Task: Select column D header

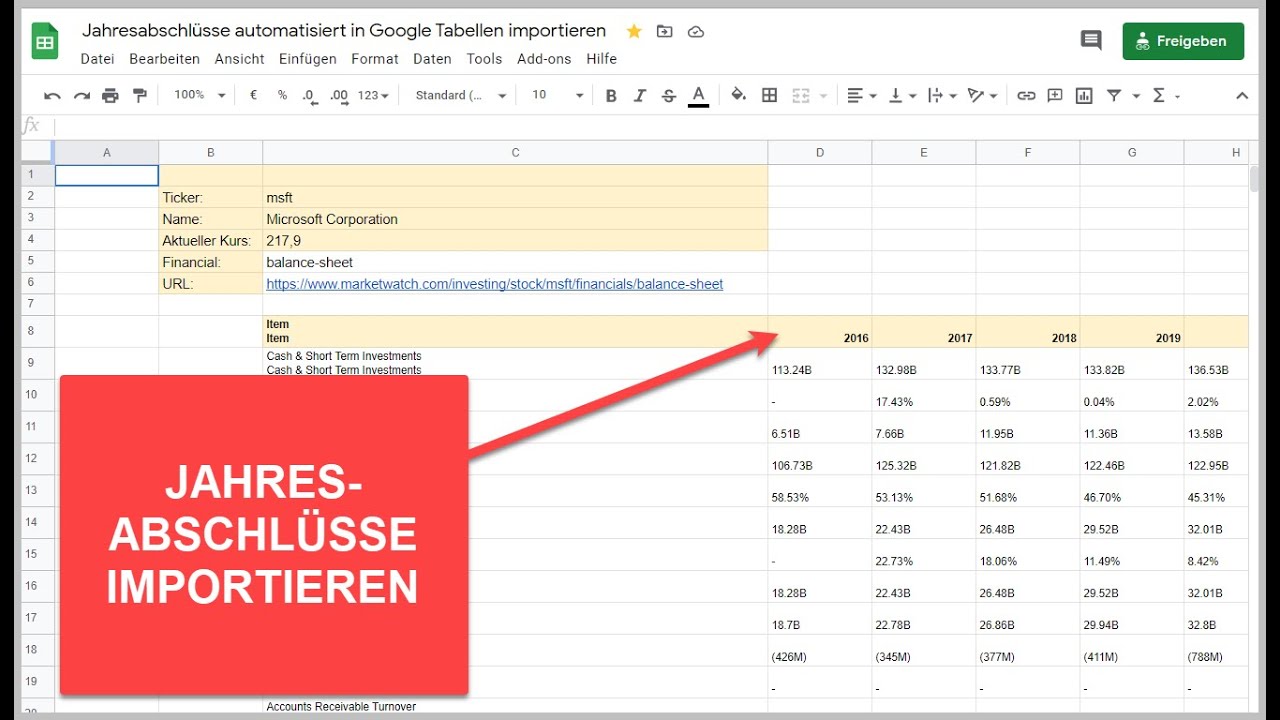Action: (x=820, y=152)
